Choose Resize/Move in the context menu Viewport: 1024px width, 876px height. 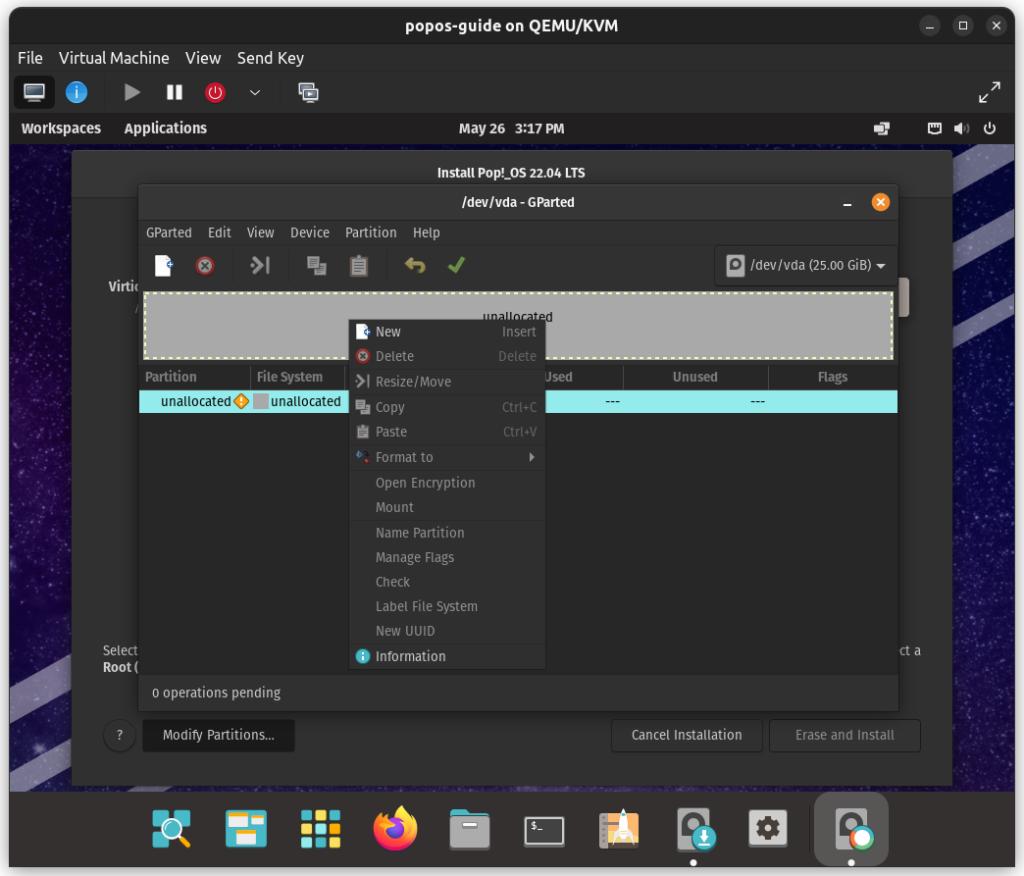point(447,381)
